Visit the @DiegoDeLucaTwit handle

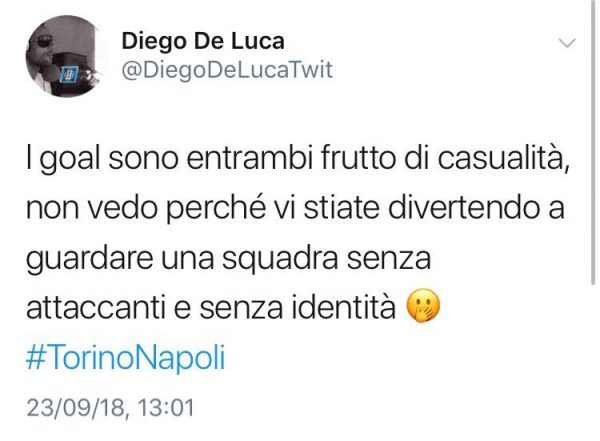pyautogui.click(x=227, y=70)
